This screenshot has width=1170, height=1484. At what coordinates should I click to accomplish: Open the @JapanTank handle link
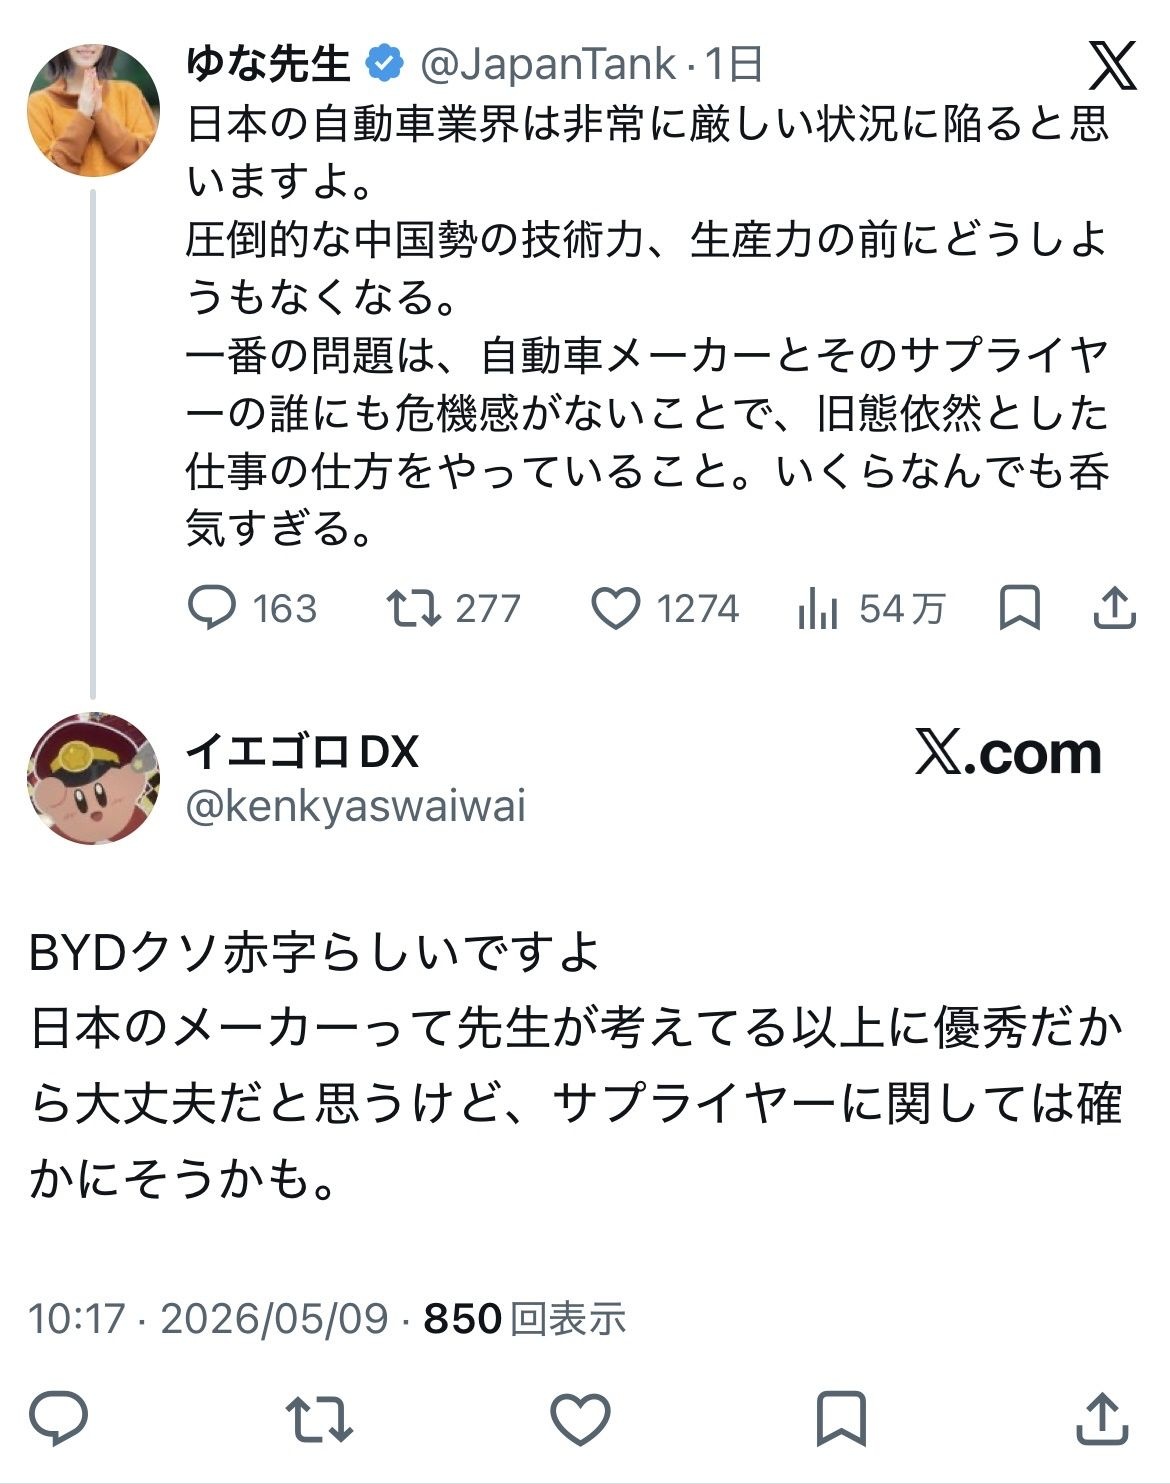[548, 65]
